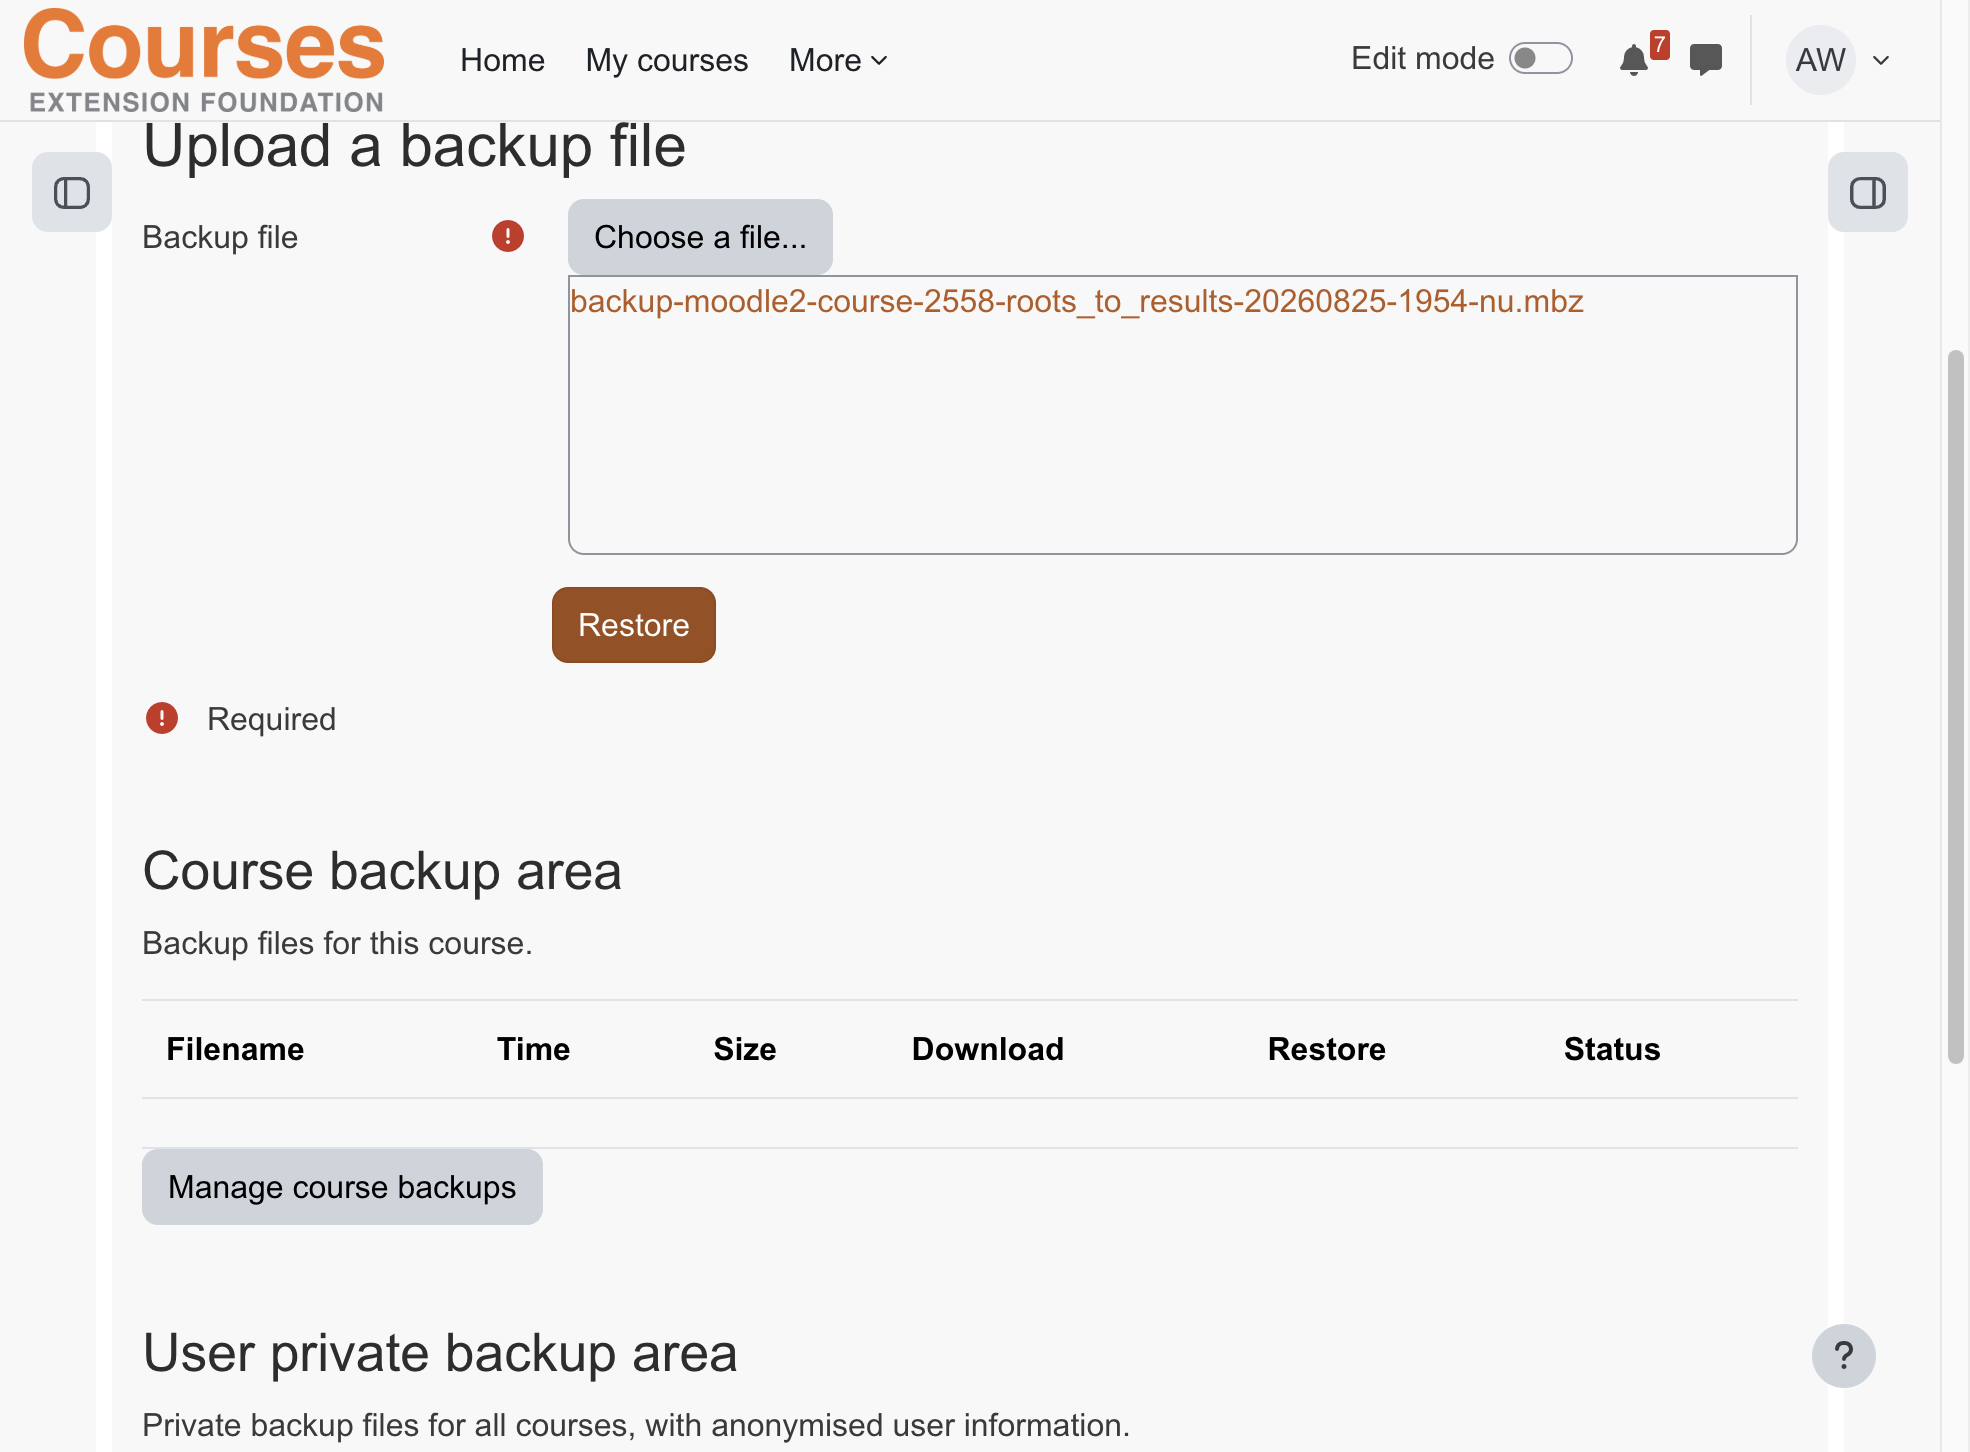Viewport: 1970px width, 1452px height.
Task: Go to Home in the navigation
Action: click(502, 60)
